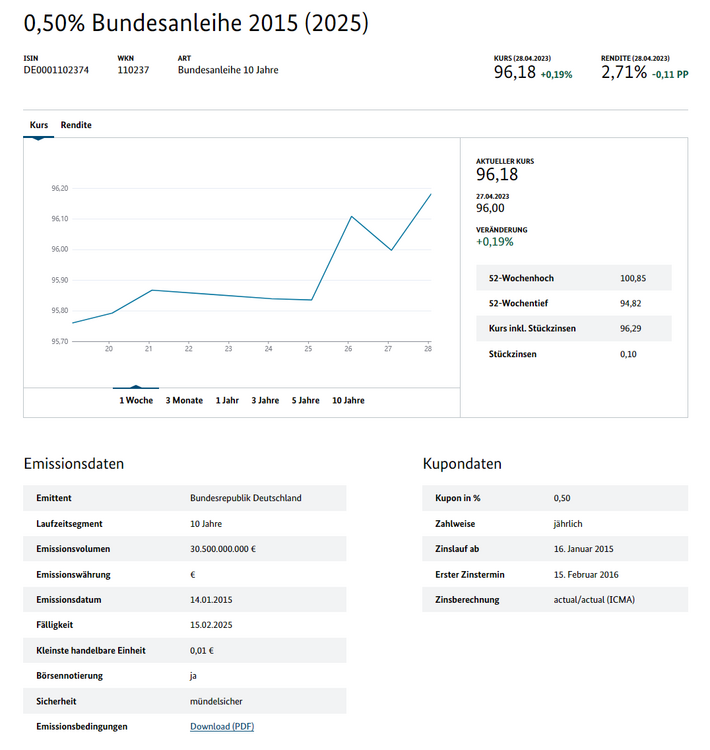Click the Fälligkeit date 15.02.2025
The height and width of the screenshot is (750, 710).
(x=211, y=625)
